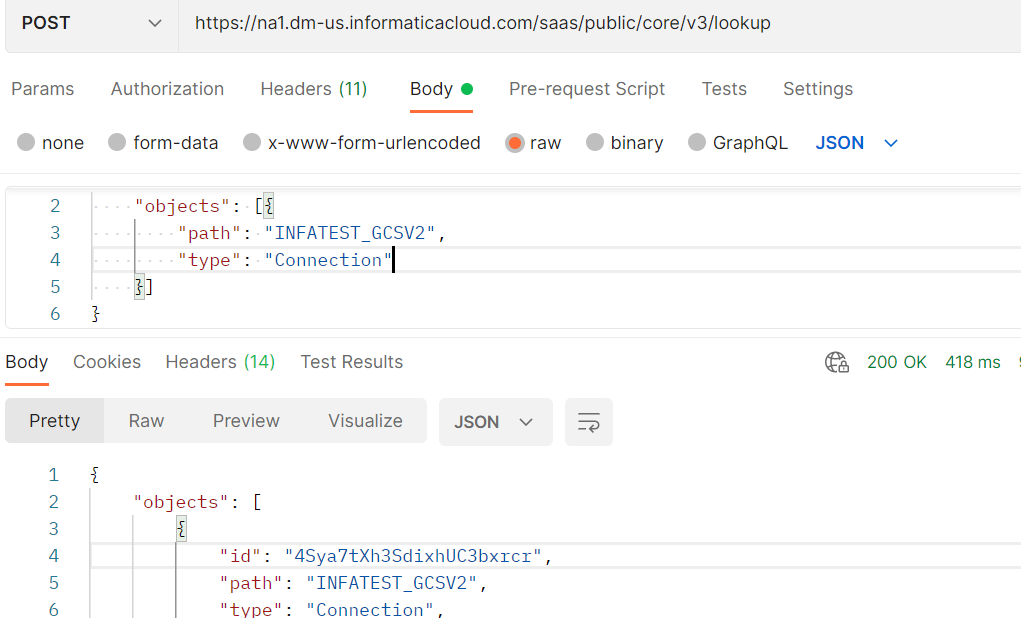Click the response id value 4Sya7tXh3SdixhUC3bxrcr
This screenshot has width=1021, height=618.
click(x=413, y=556)
